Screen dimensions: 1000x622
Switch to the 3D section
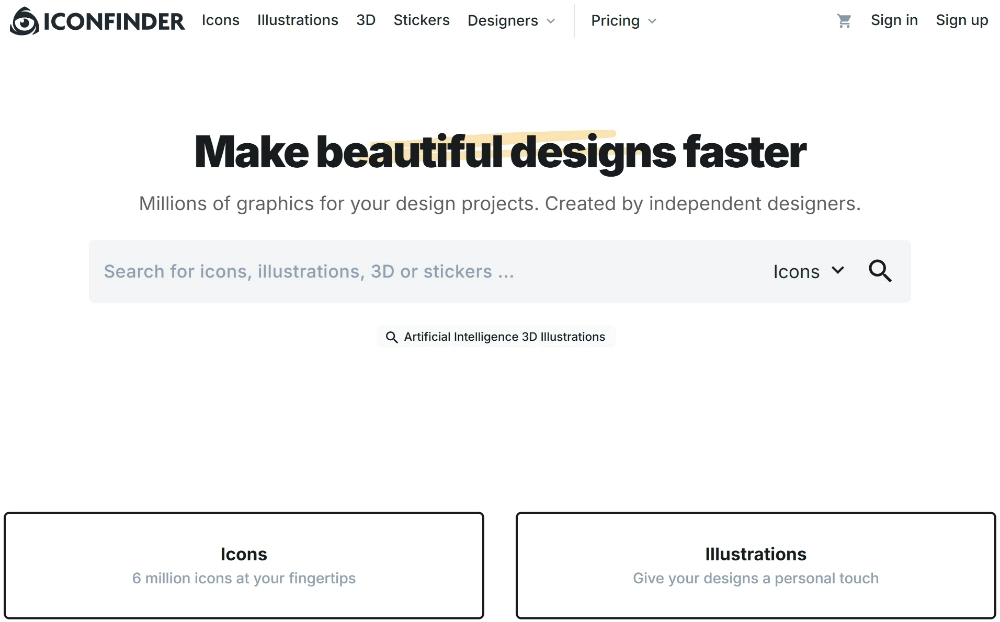(x=365, y=20)
